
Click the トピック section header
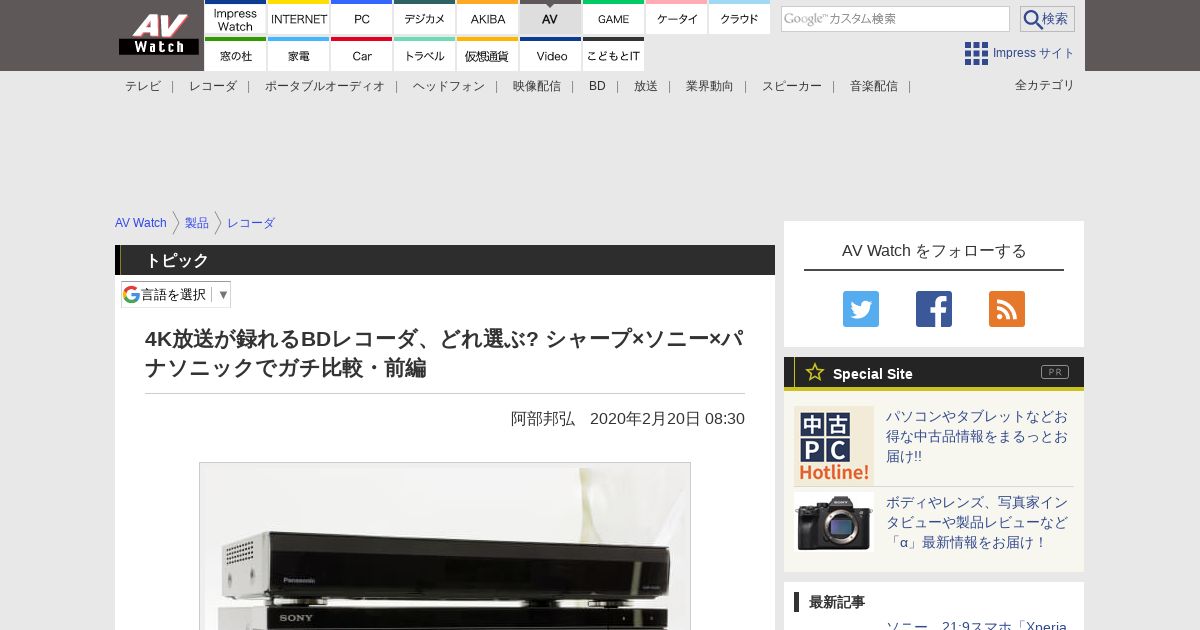tap(445, 260)
